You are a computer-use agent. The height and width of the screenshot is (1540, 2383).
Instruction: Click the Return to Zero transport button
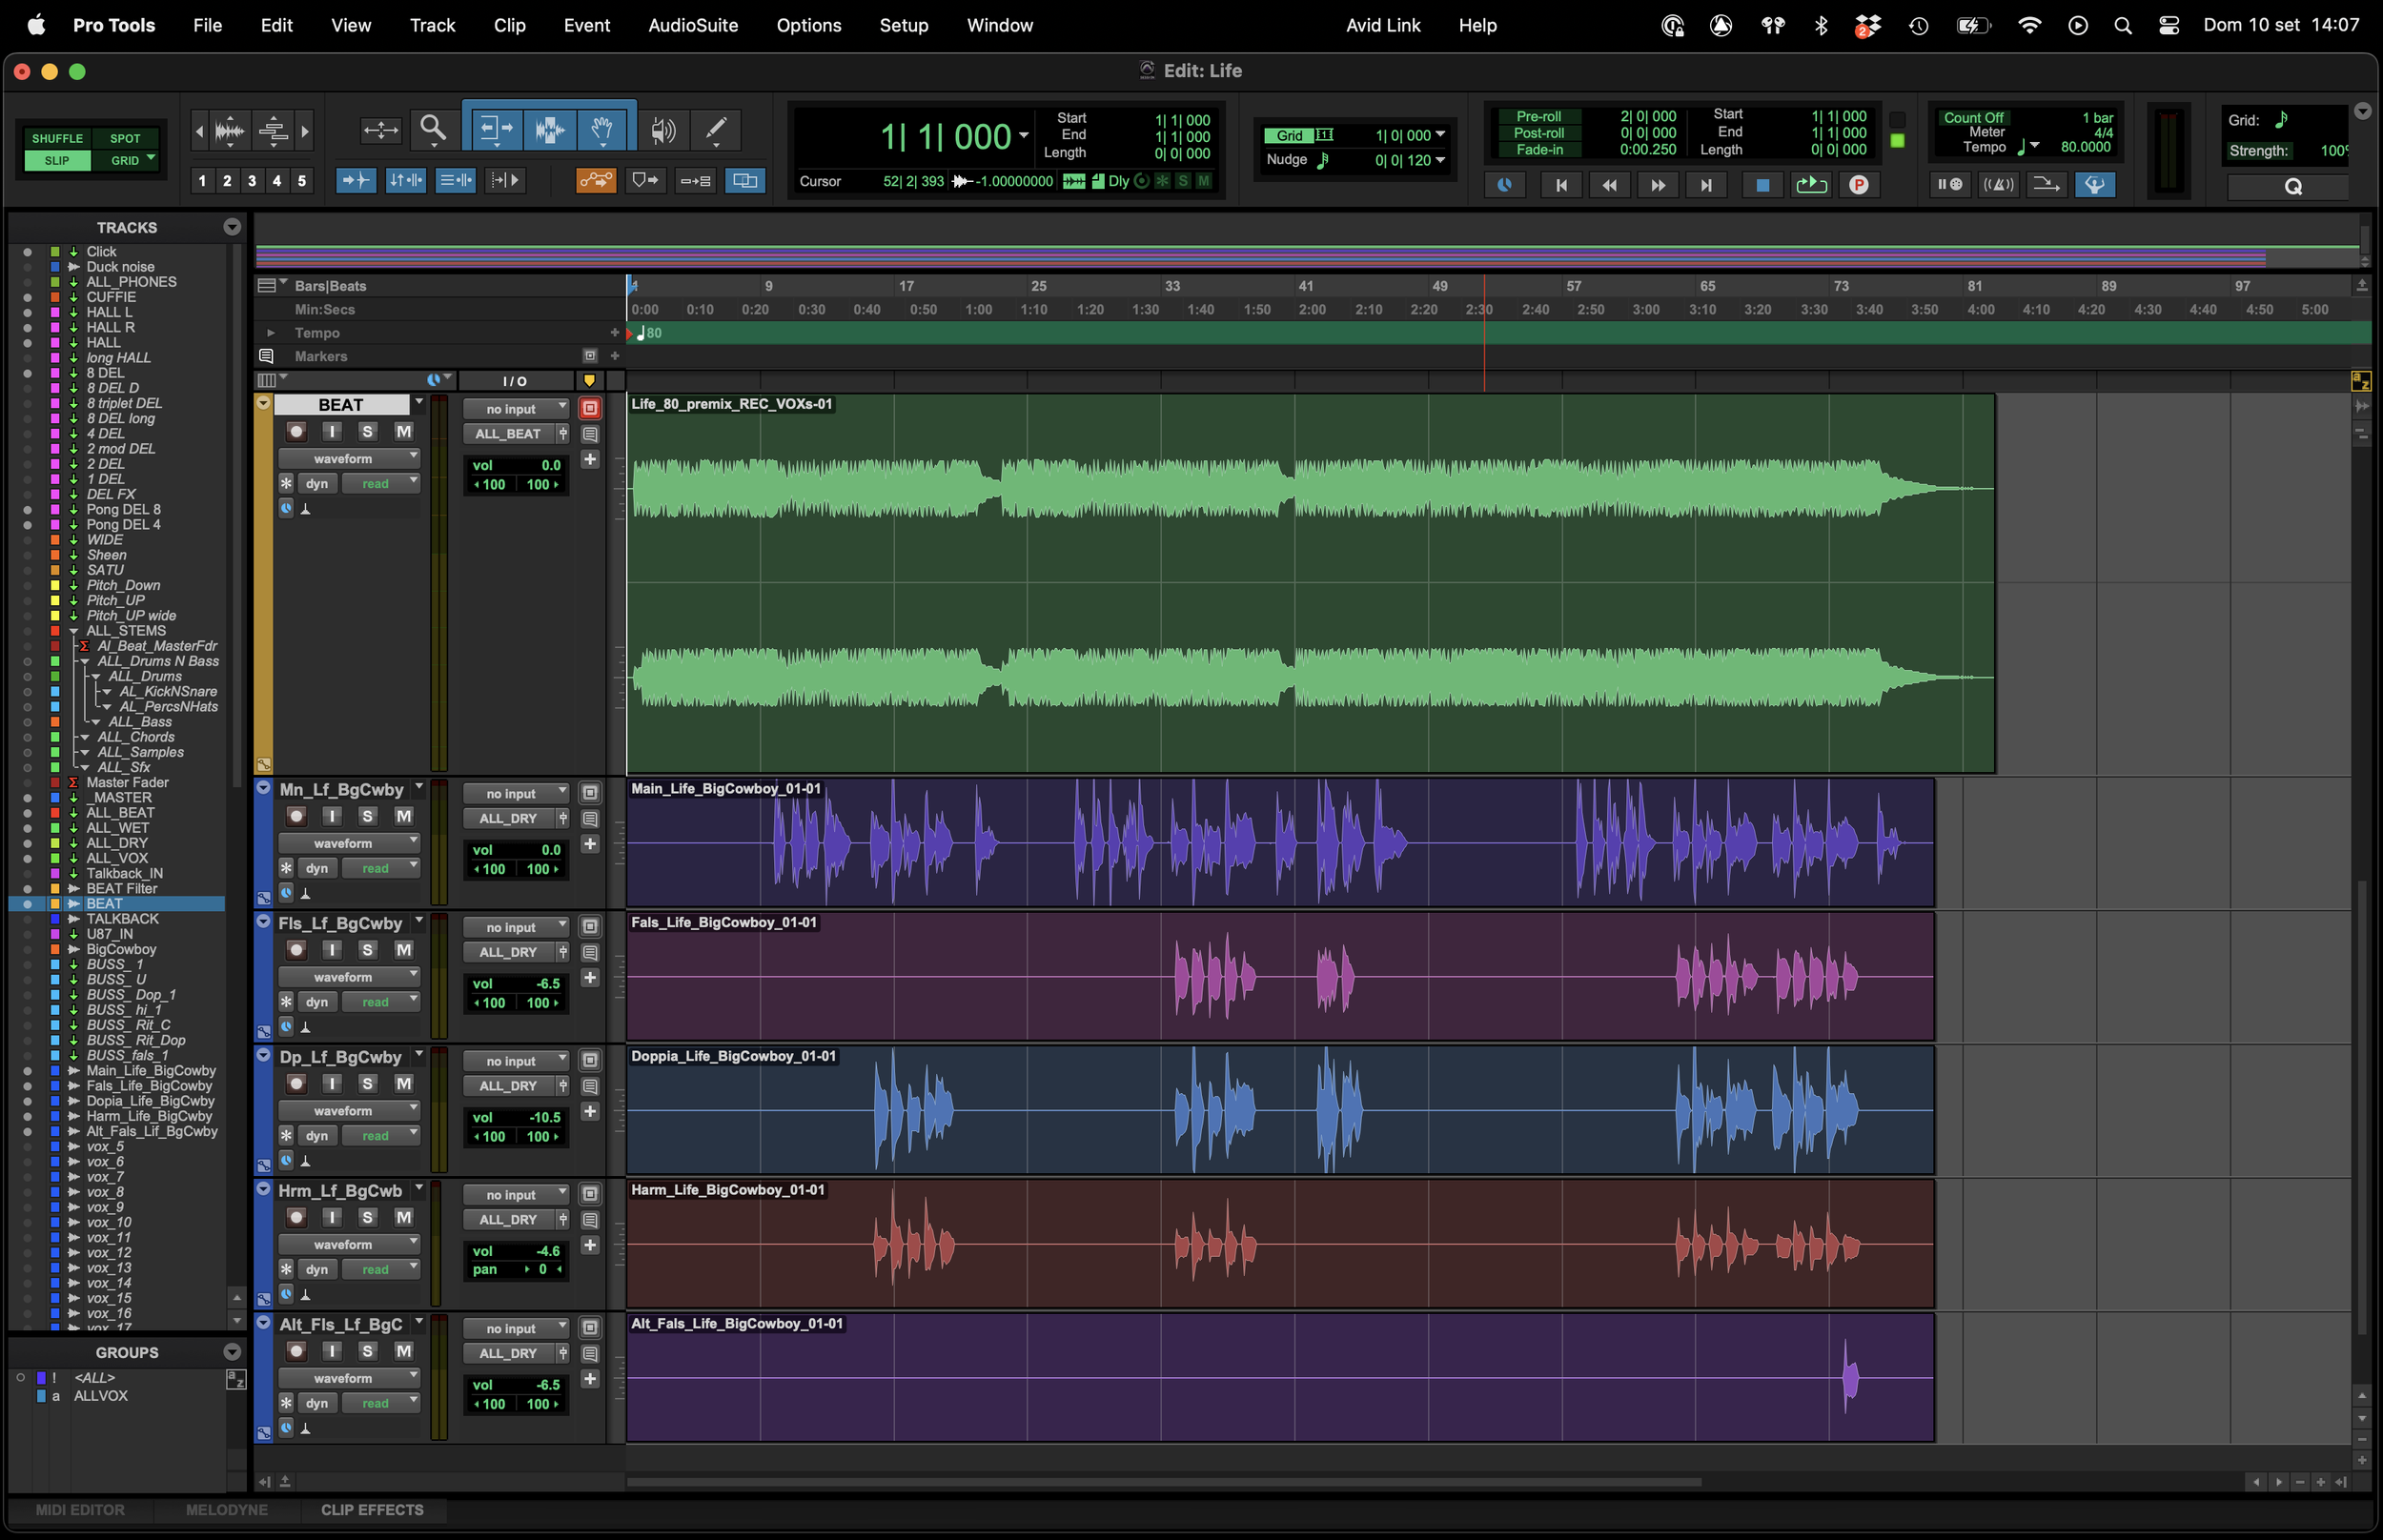tap(1561, 185)
